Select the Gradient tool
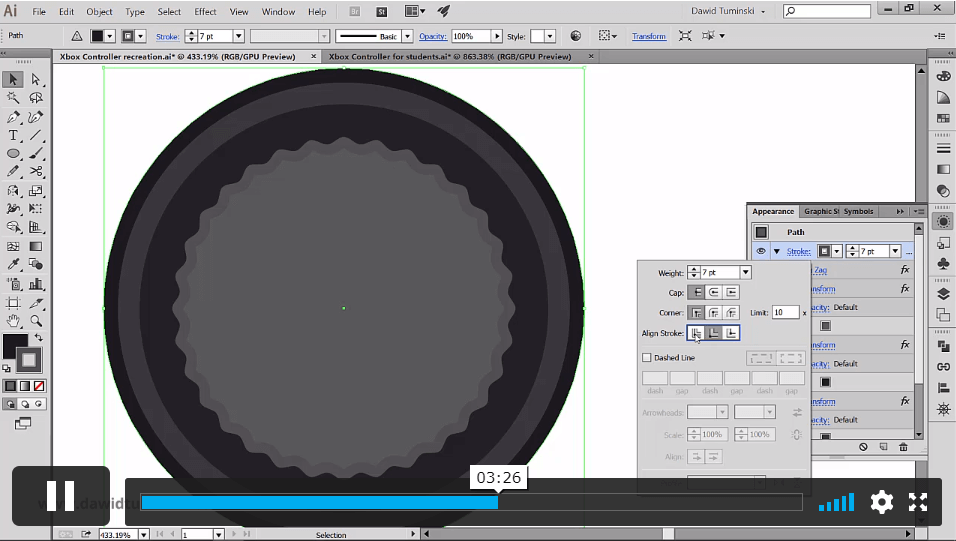956x541 pixels. (35, 246)
